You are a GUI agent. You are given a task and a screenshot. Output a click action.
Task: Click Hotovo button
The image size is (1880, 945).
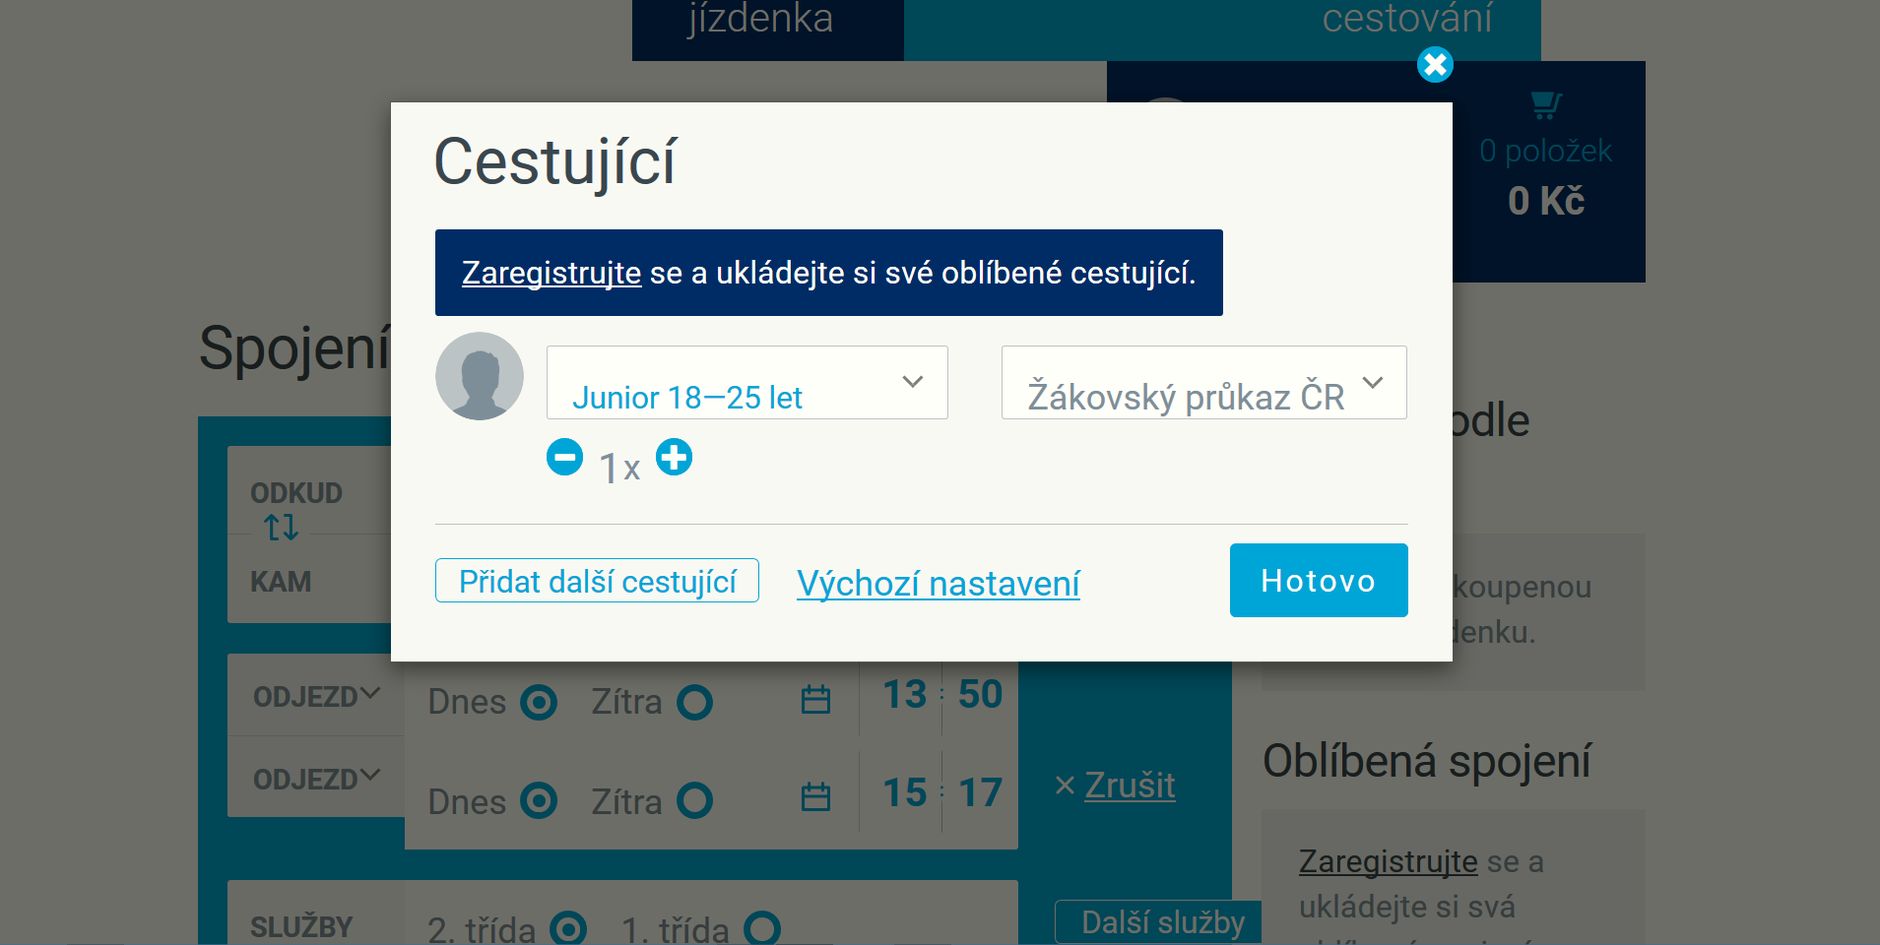[1319, 580]
